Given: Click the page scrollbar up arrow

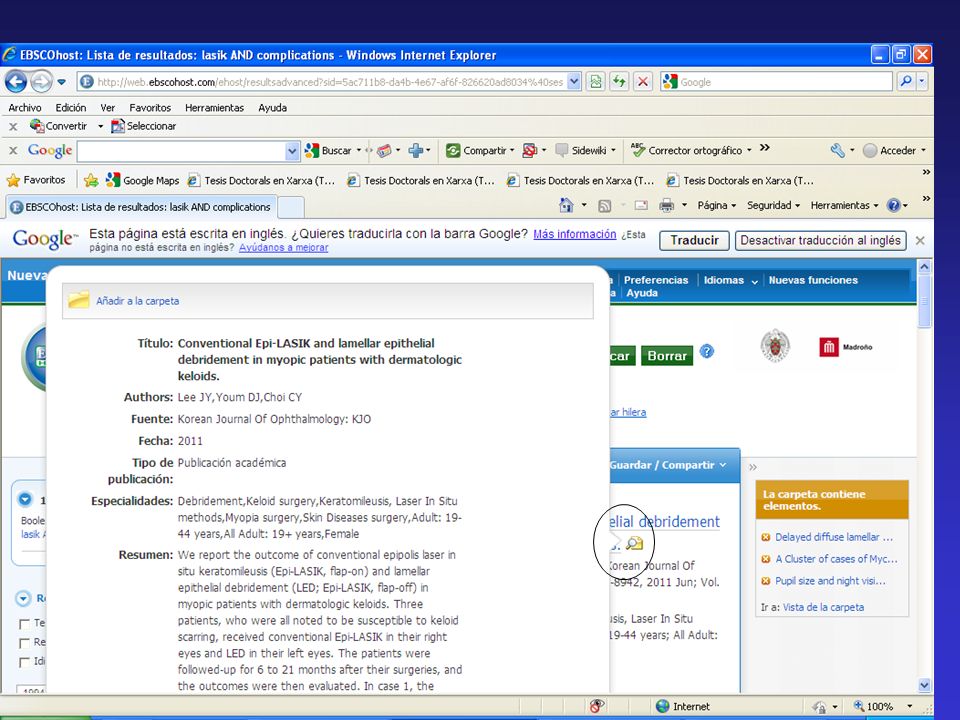Looking at the screenshot, I should pyautogui.click(x=924, y=267).
